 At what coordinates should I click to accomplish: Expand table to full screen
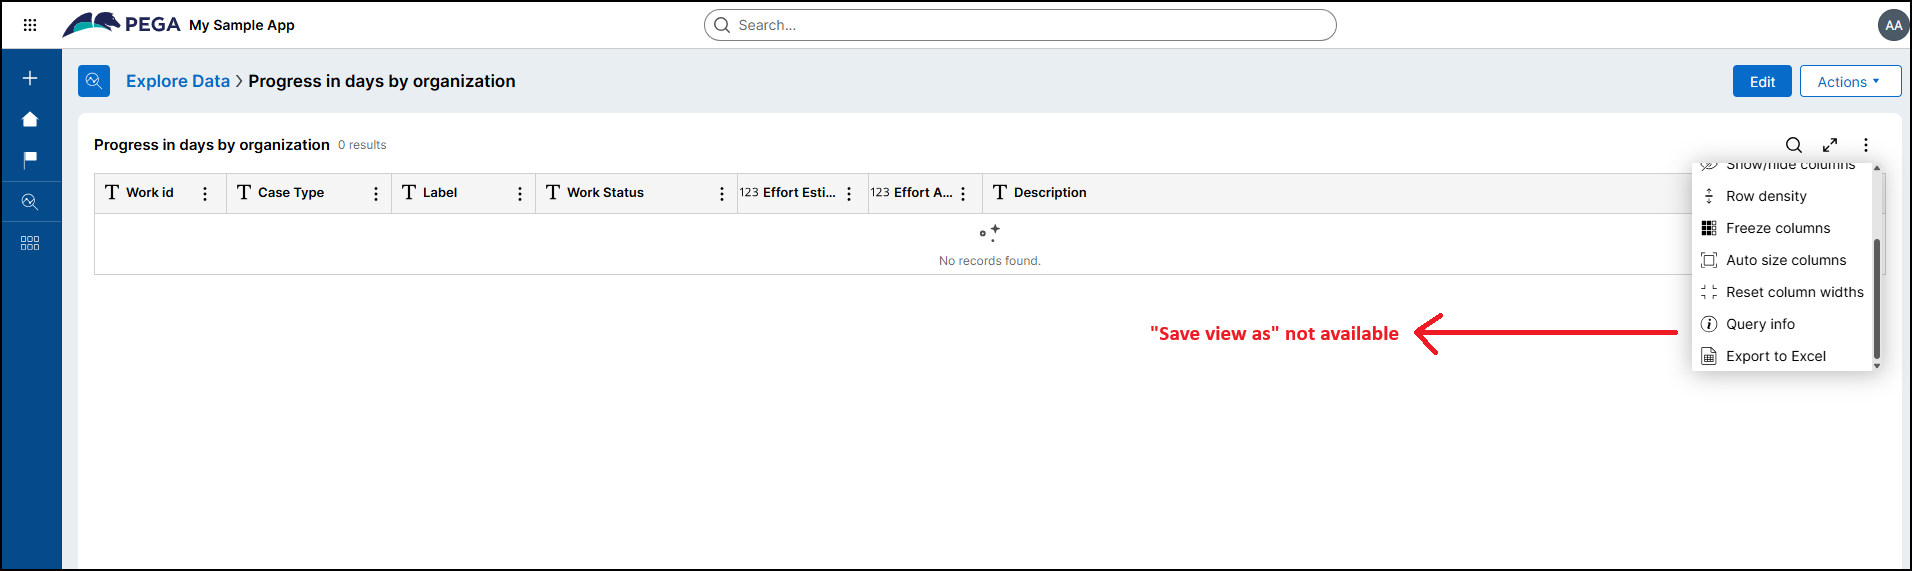[1830, 145]
